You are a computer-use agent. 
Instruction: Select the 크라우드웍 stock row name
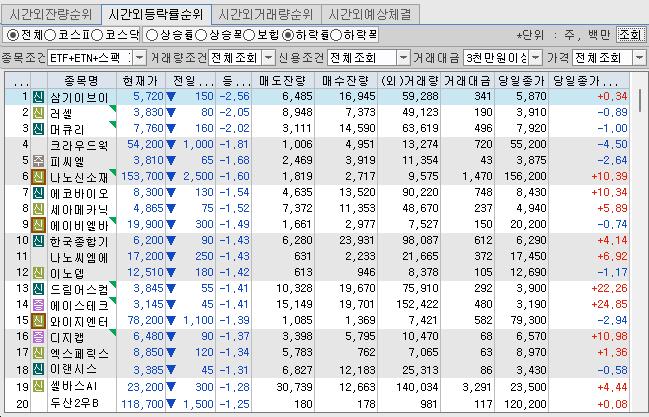coord(79,145)
